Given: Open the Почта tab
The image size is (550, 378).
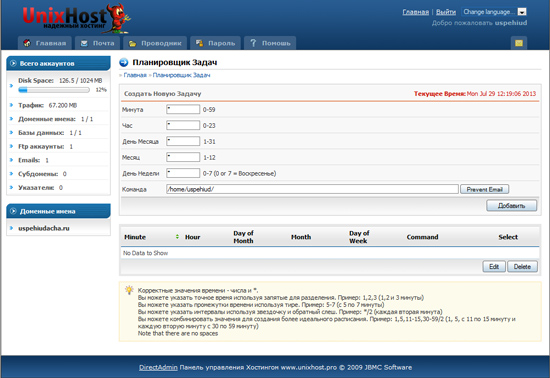Looking at the screenshot, I should (x=98, y=43).
